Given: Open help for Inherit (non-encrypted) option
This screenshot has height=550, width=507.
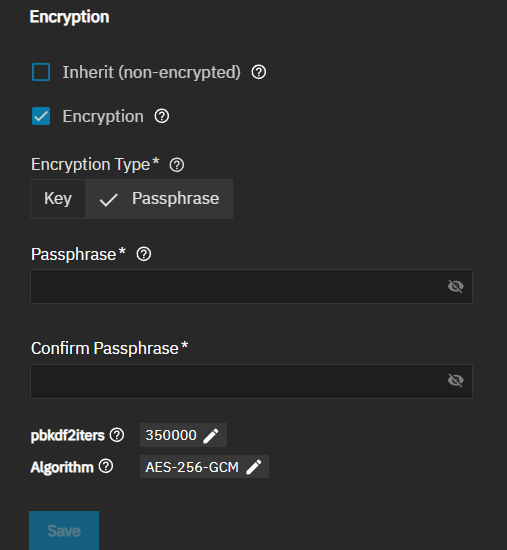Looking at the screenshot, I should click(x=259, y=72).
